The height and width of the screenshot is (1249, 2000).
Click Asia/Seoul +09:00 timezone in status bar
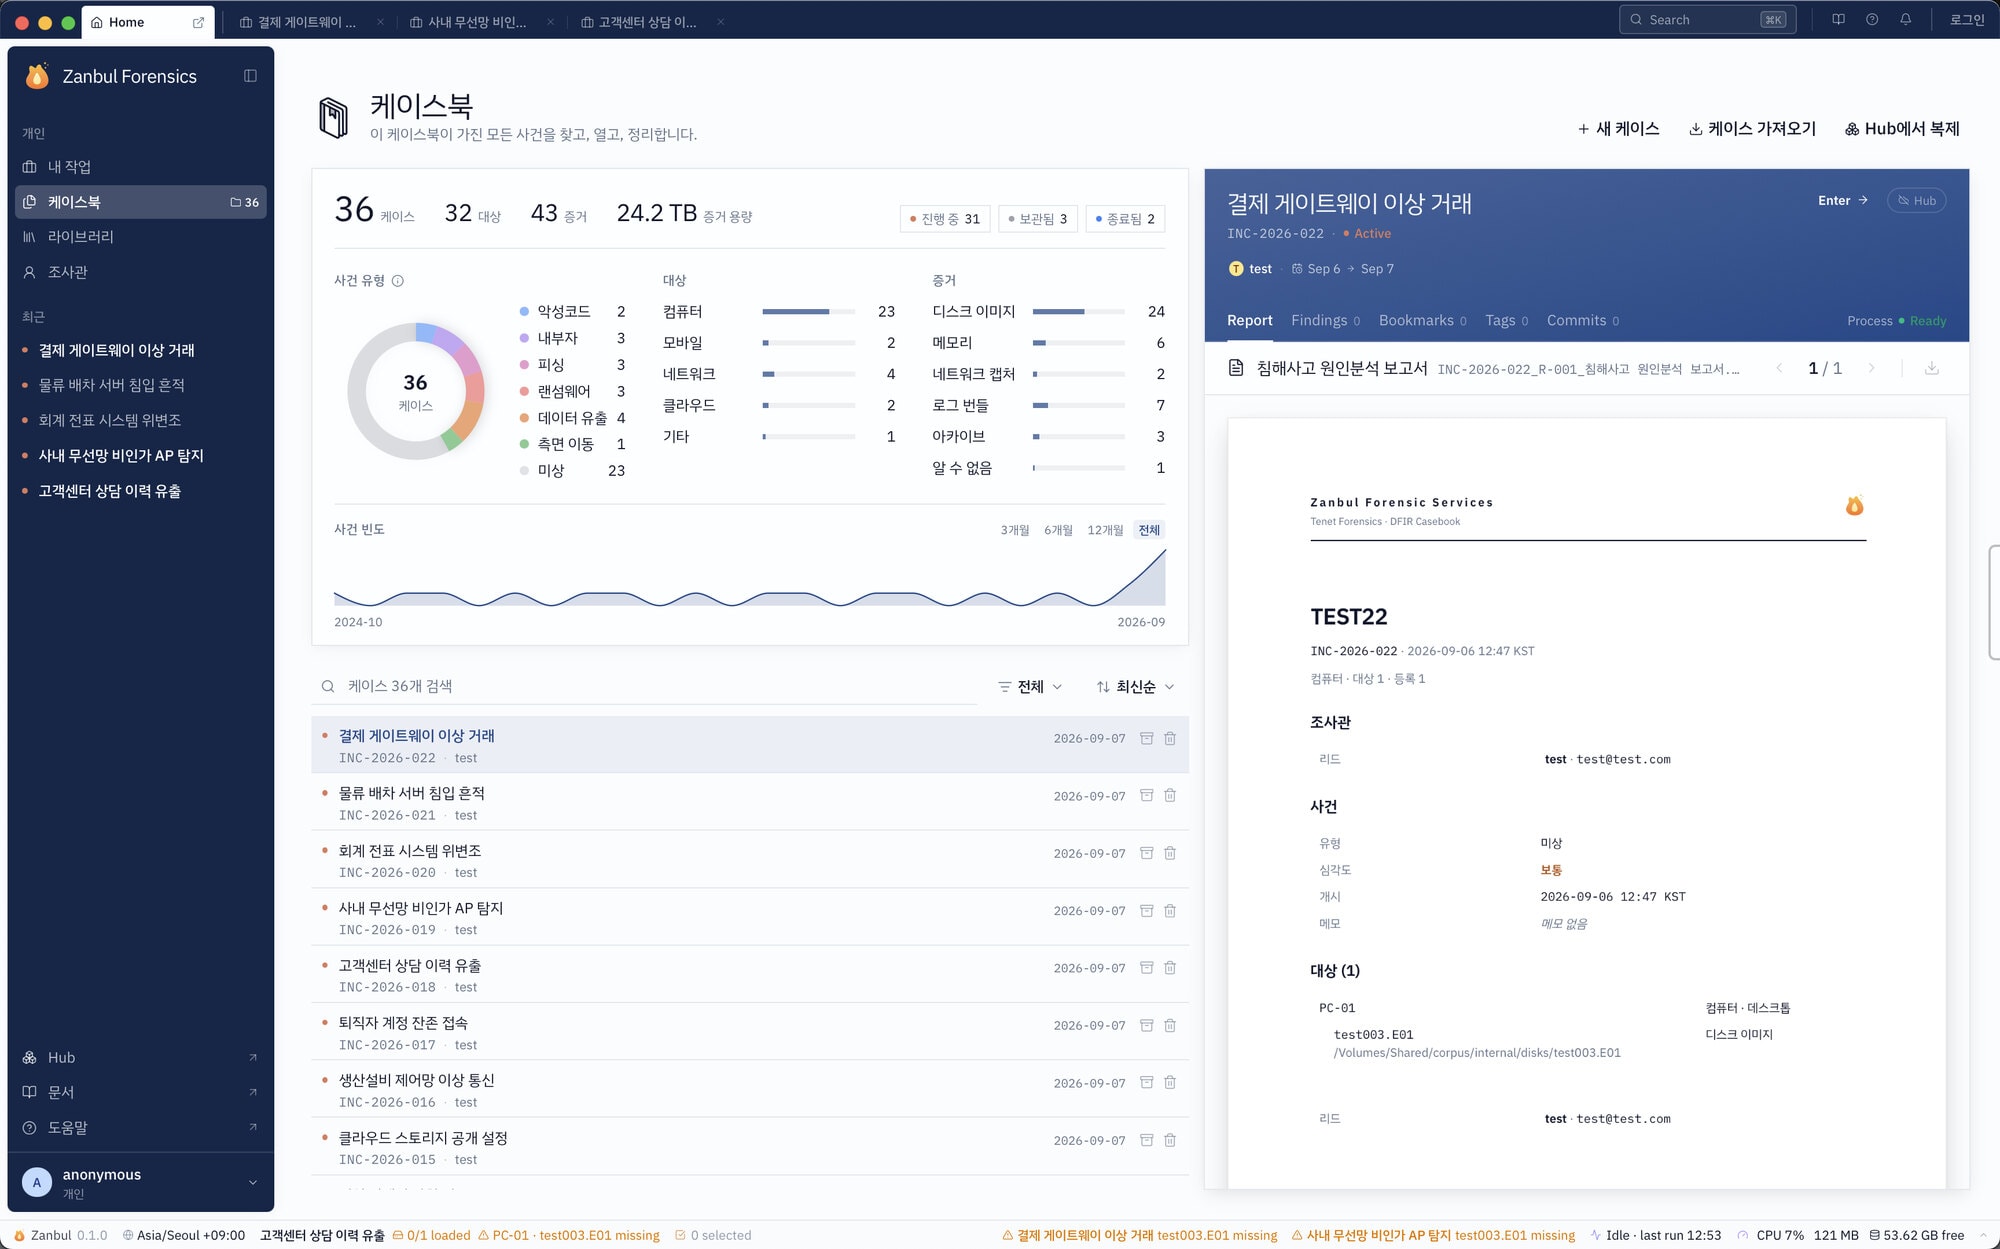tap(184, 1236)
